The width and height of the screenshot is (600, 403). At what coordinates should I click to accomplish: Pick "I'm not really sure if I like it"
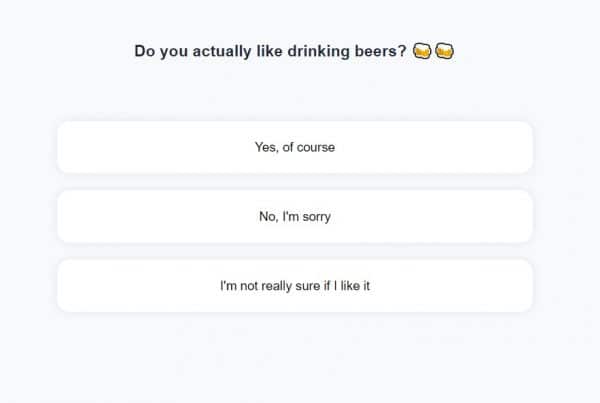295,286
